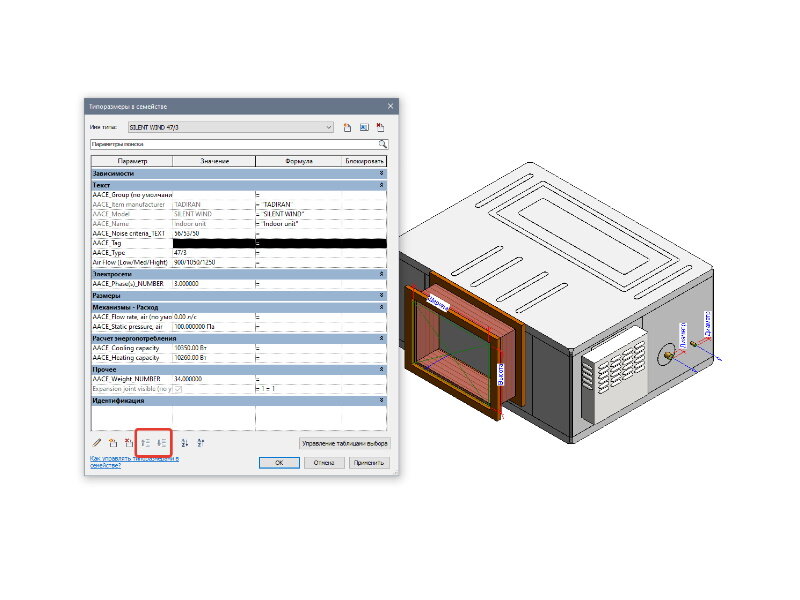Screen dimensions: 800x600
Task: Click the Delete Type icon with red X
Action: [380, 128]
